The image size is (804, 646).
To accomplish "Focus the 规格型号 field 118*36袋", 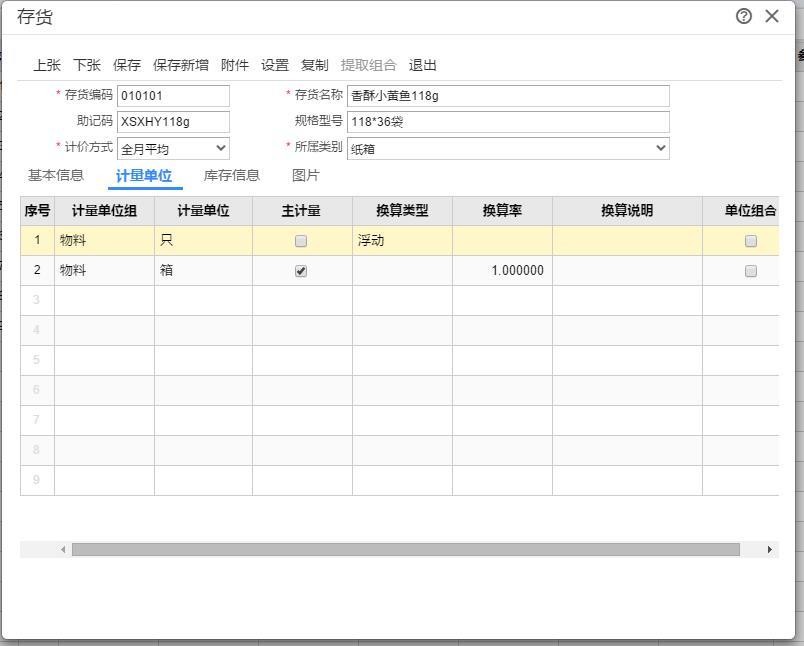I will point(508,122).
